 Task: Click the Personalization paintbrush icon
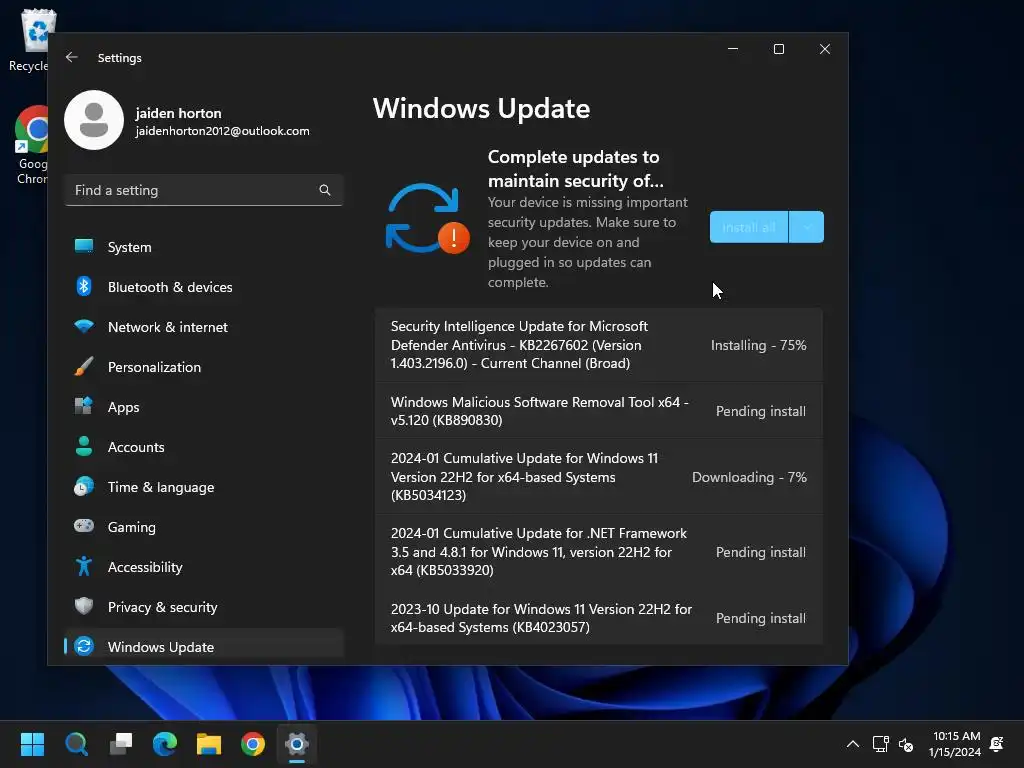pos(84,366)
